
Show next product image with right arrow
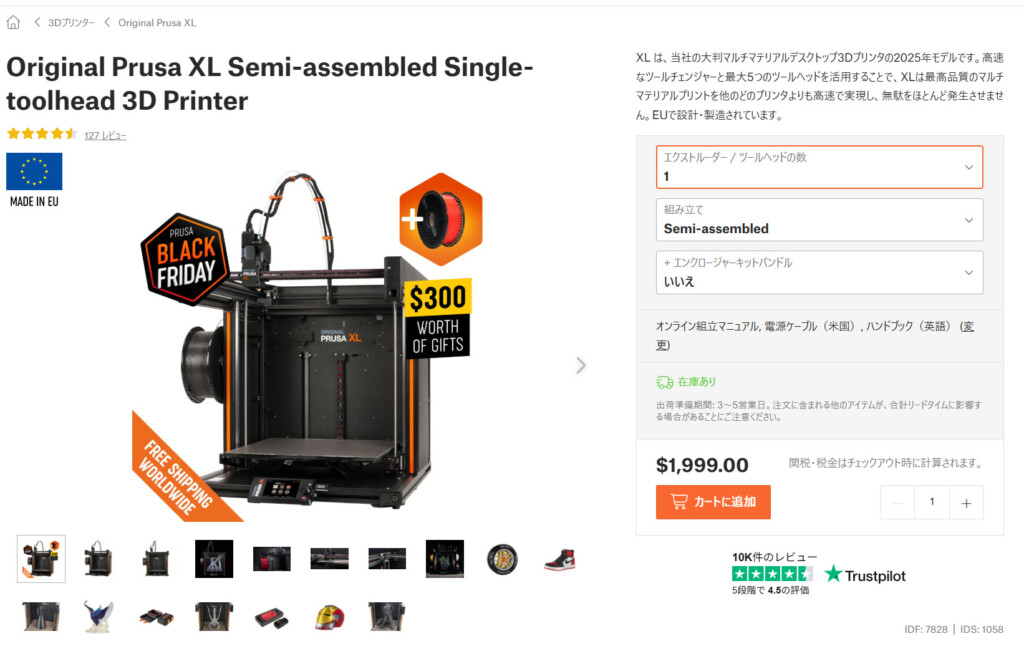pyautogui.click(x=581, y=365)
